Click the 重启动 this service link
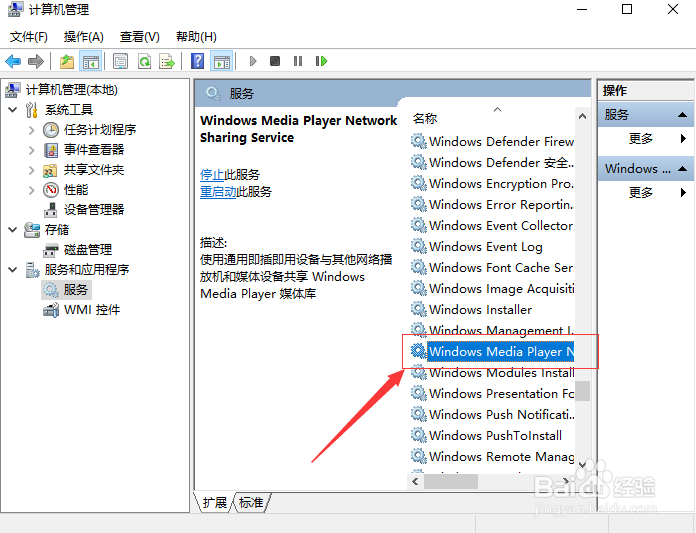 218,192
